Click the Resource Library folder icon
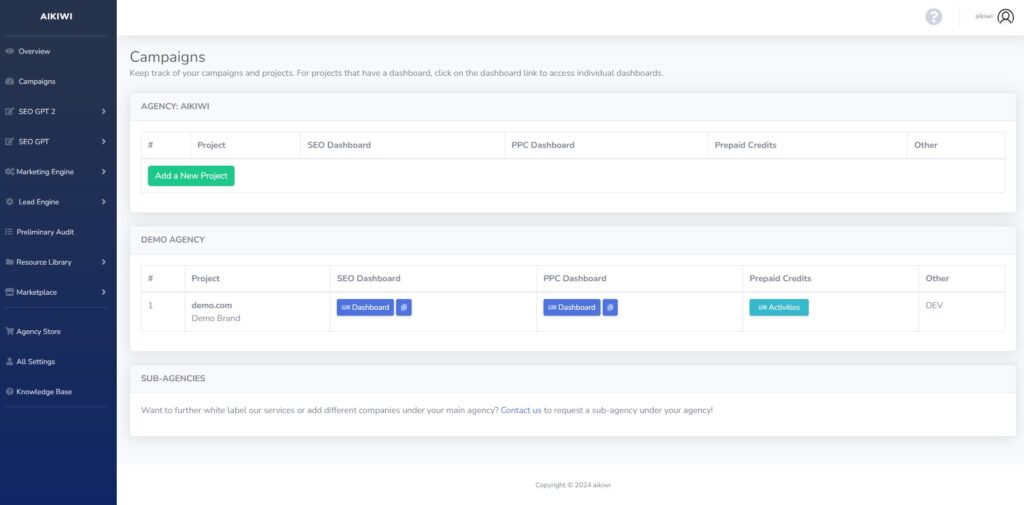 coord(10,262)
